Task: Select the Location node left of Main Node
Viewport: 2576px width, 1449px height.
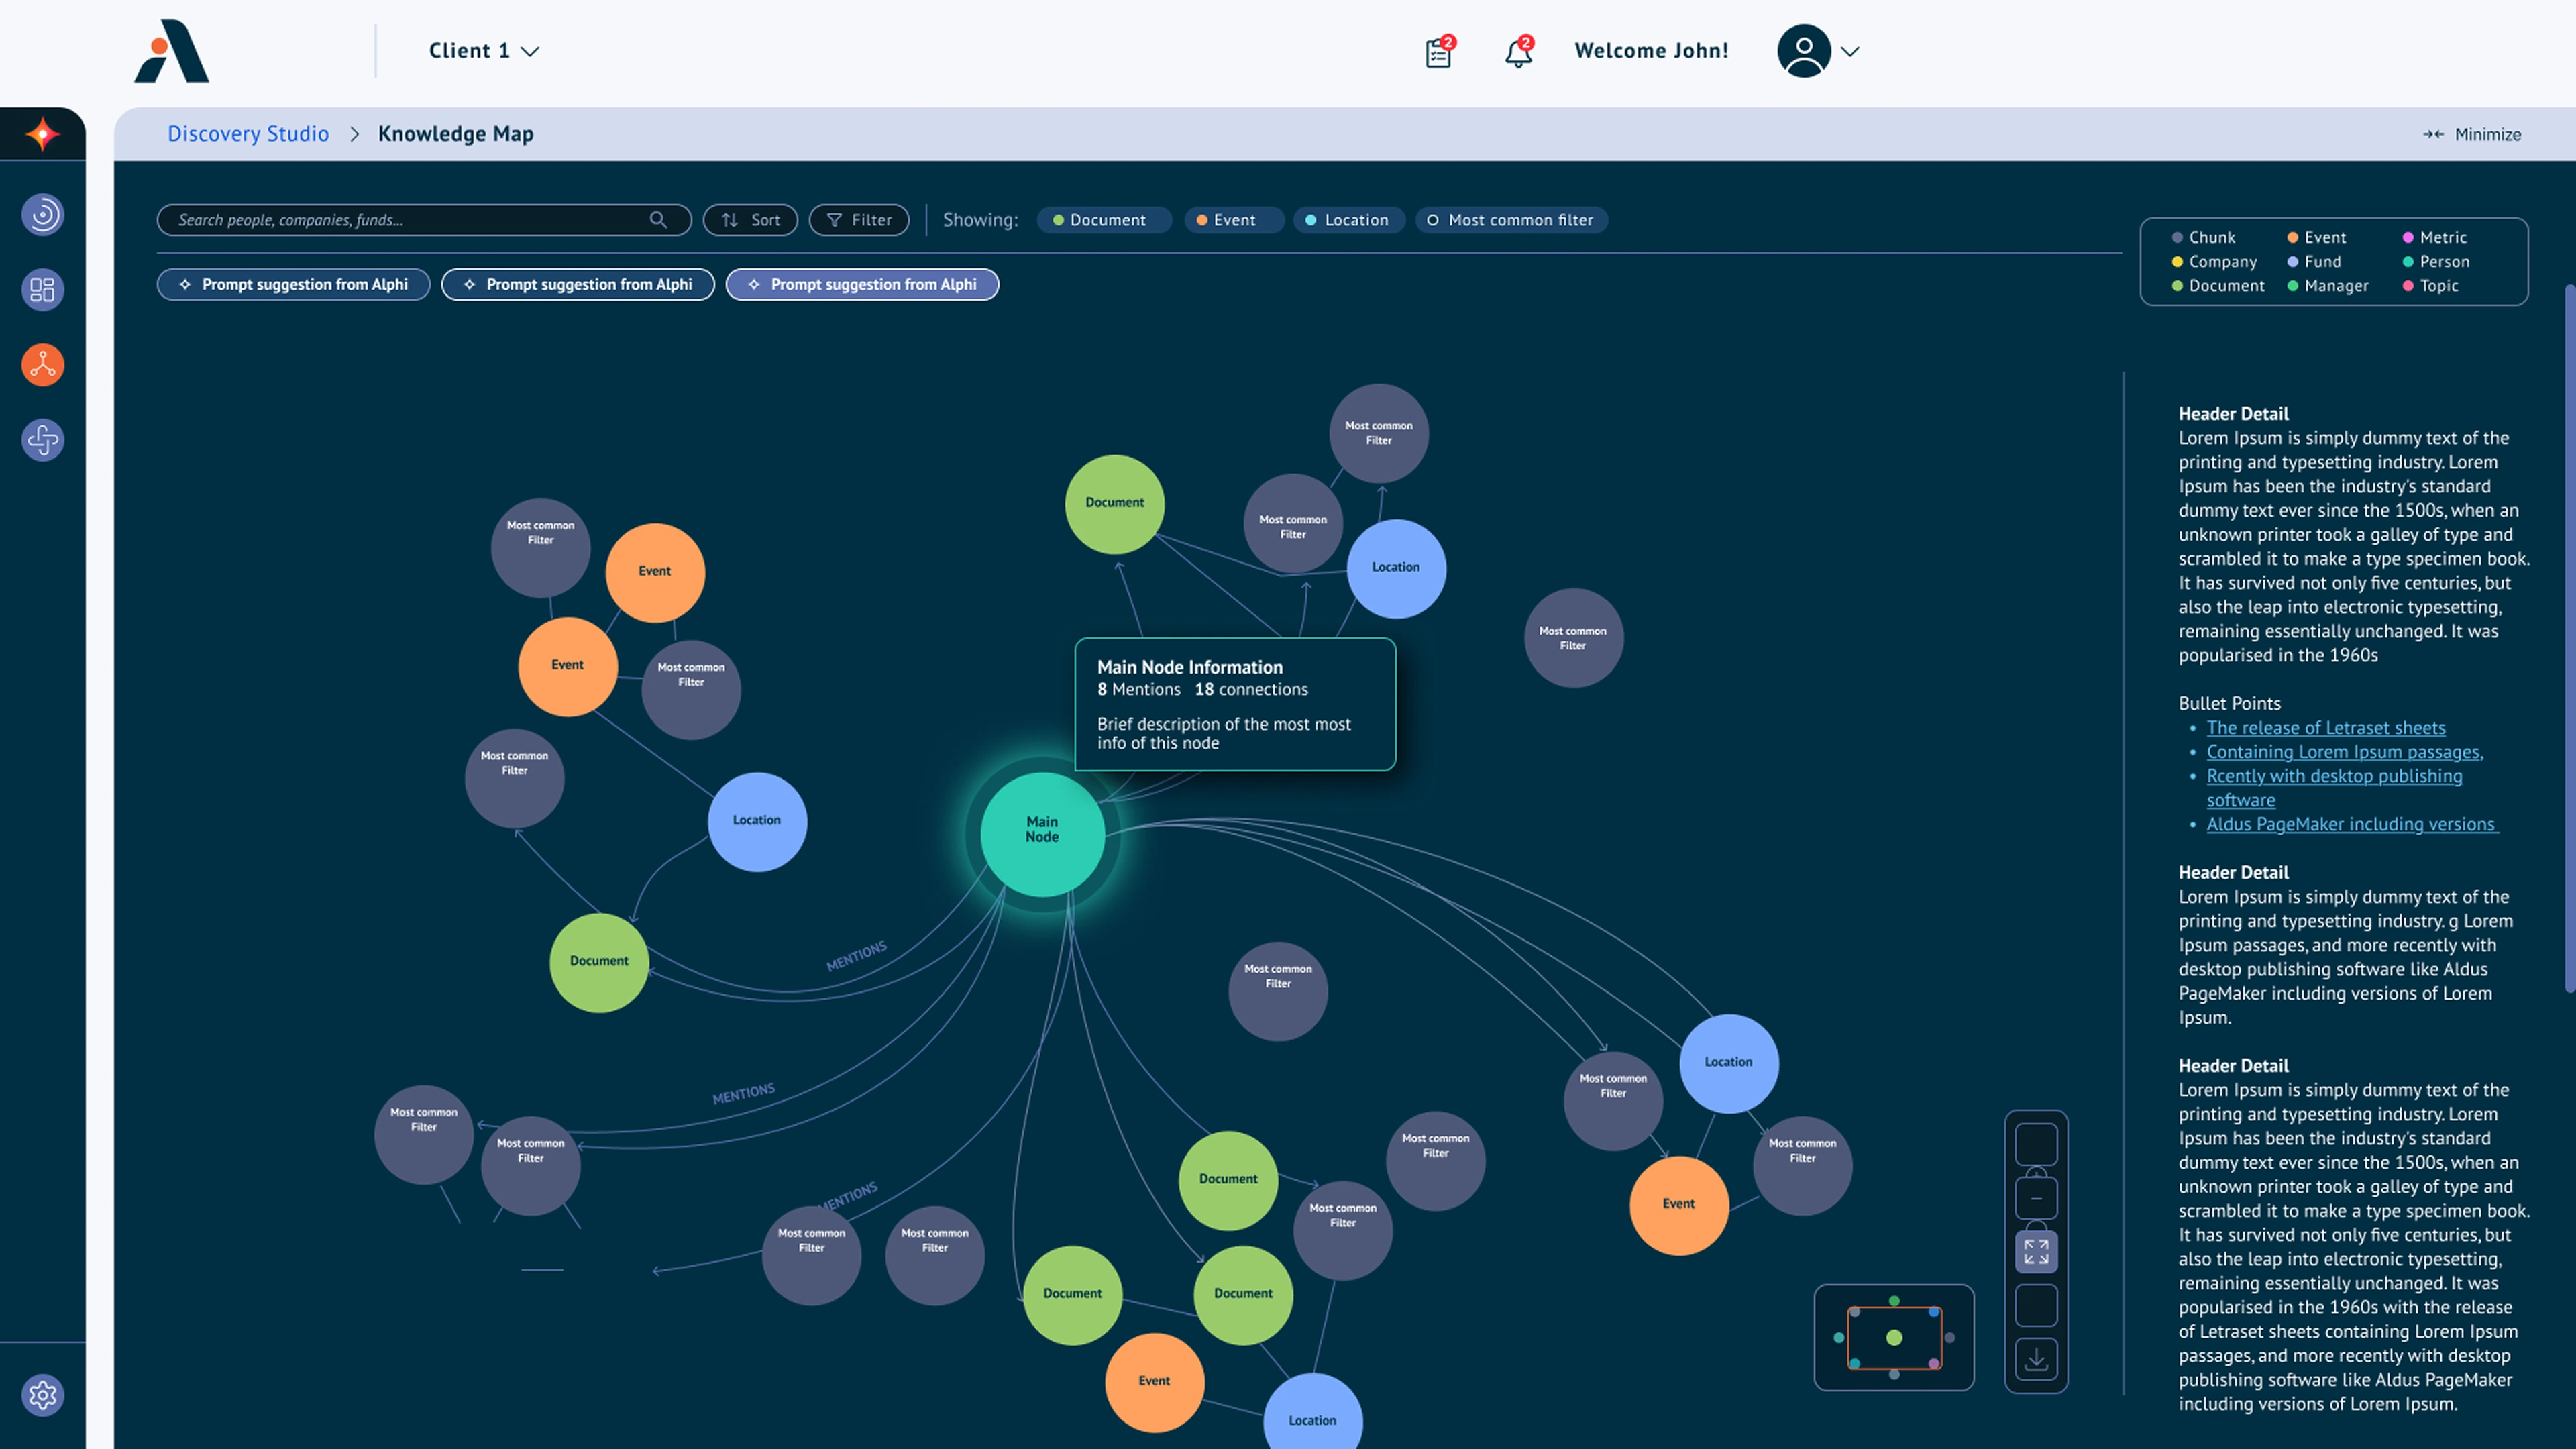Action: point(757,821)
